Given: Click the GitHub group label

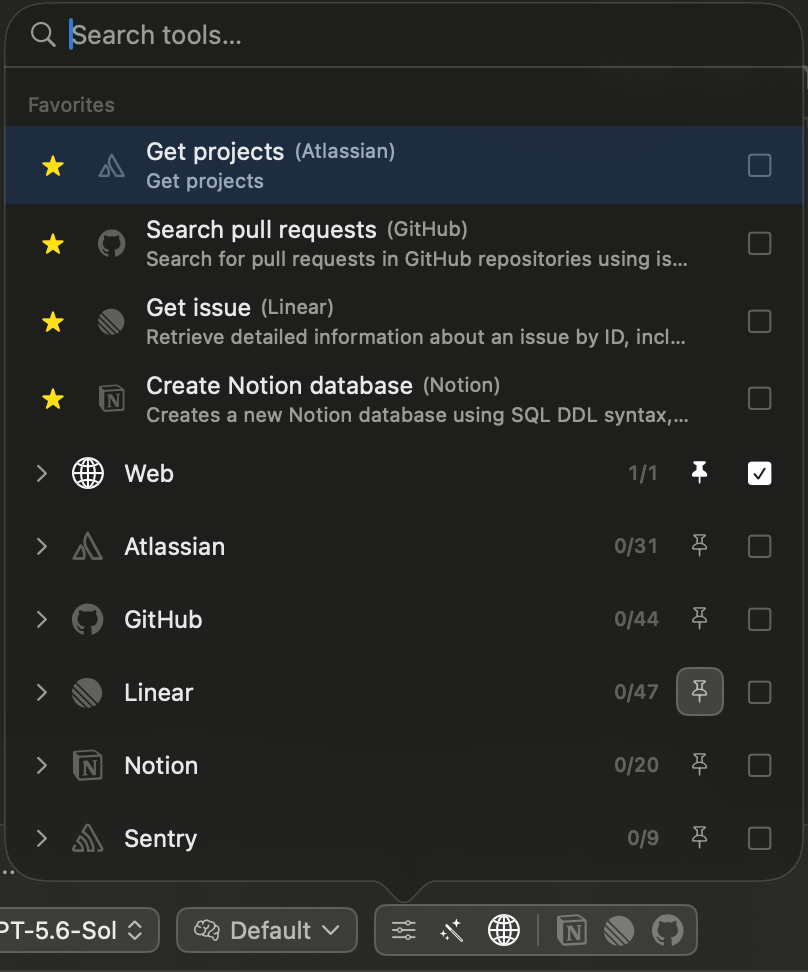Looking at the screenshot, I should (163, 619).
